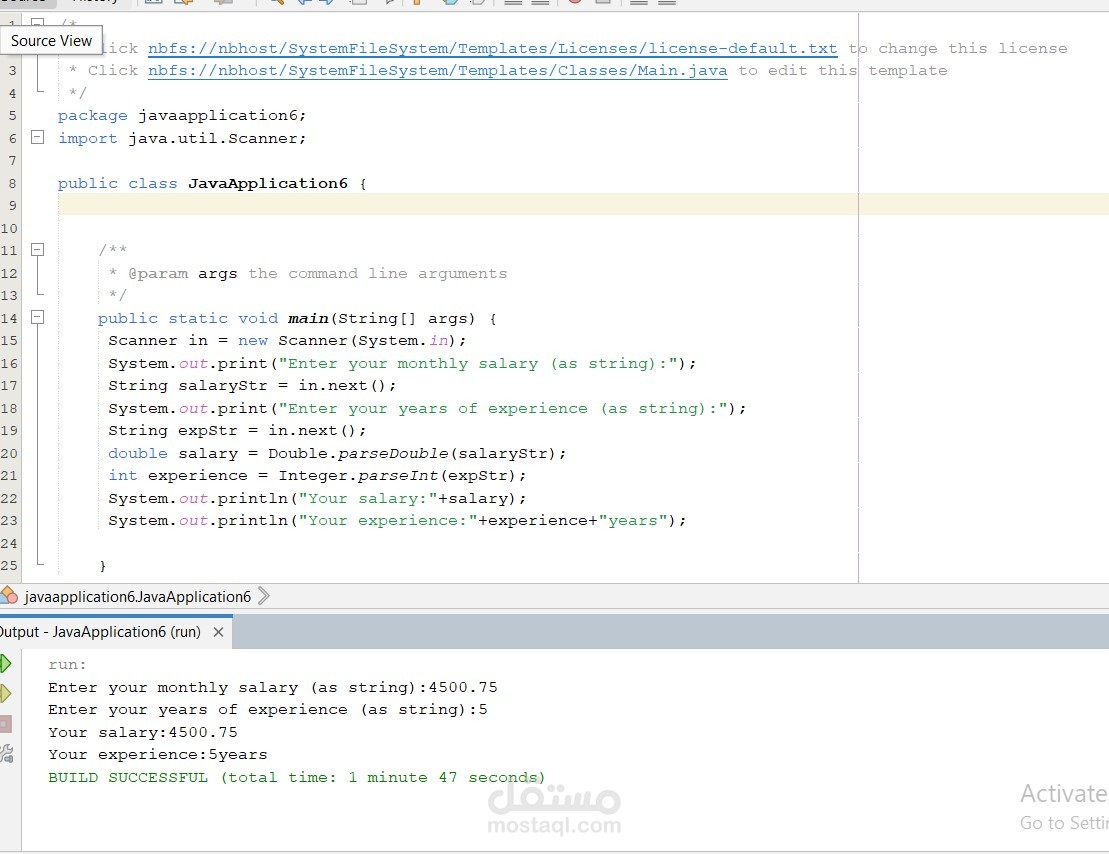Click the closing brace on line 25

[x=103, y=565]
